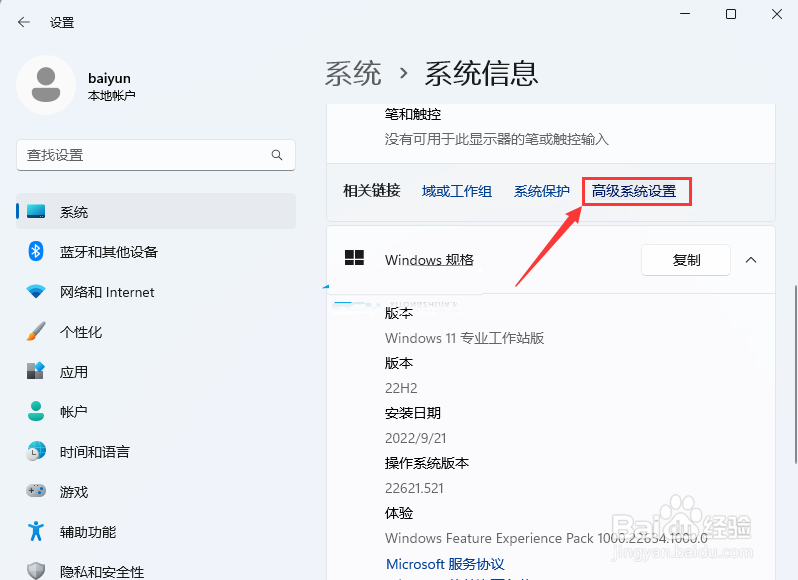Click the Accessibility figure icon
The image size is (798, 580).
pyautogui.click(x=36, y=531)
